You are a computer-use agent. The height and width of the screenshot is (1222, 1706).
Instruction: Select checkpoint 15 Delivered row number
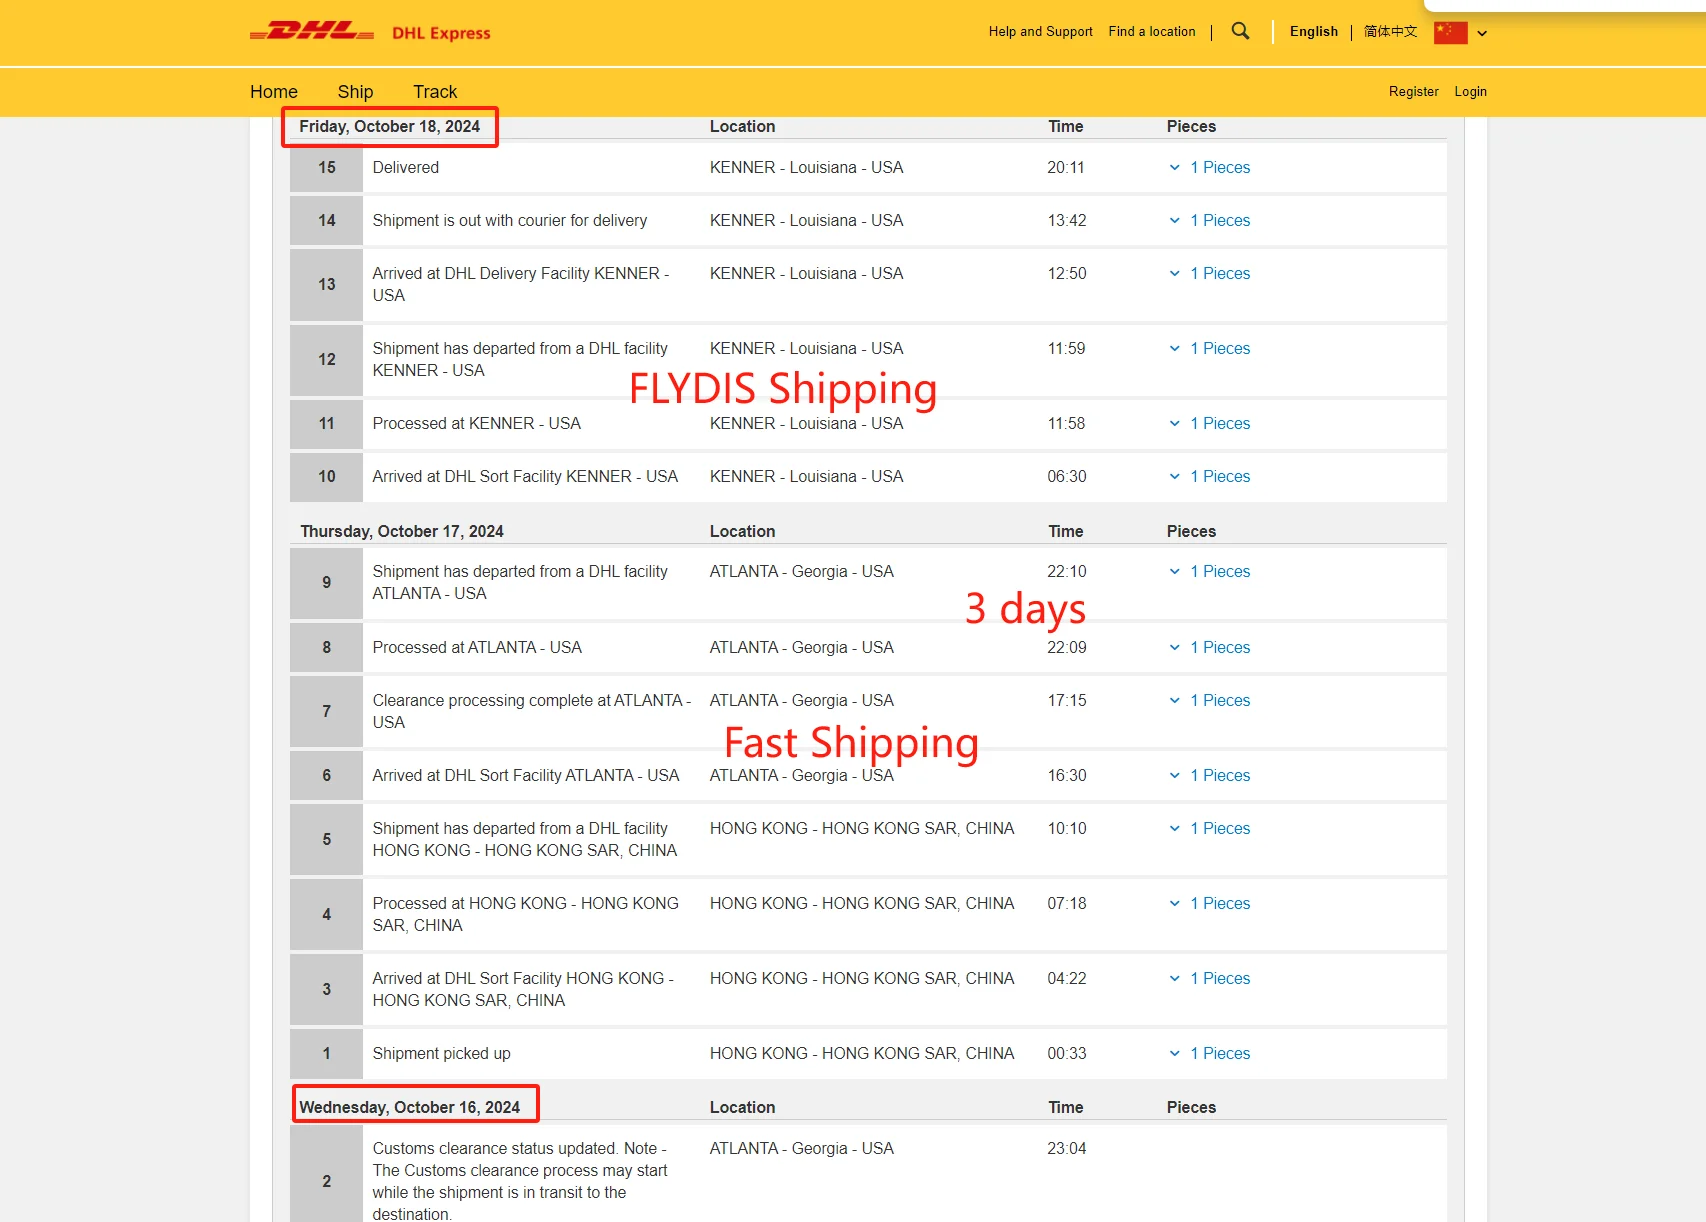pos(327,168)
